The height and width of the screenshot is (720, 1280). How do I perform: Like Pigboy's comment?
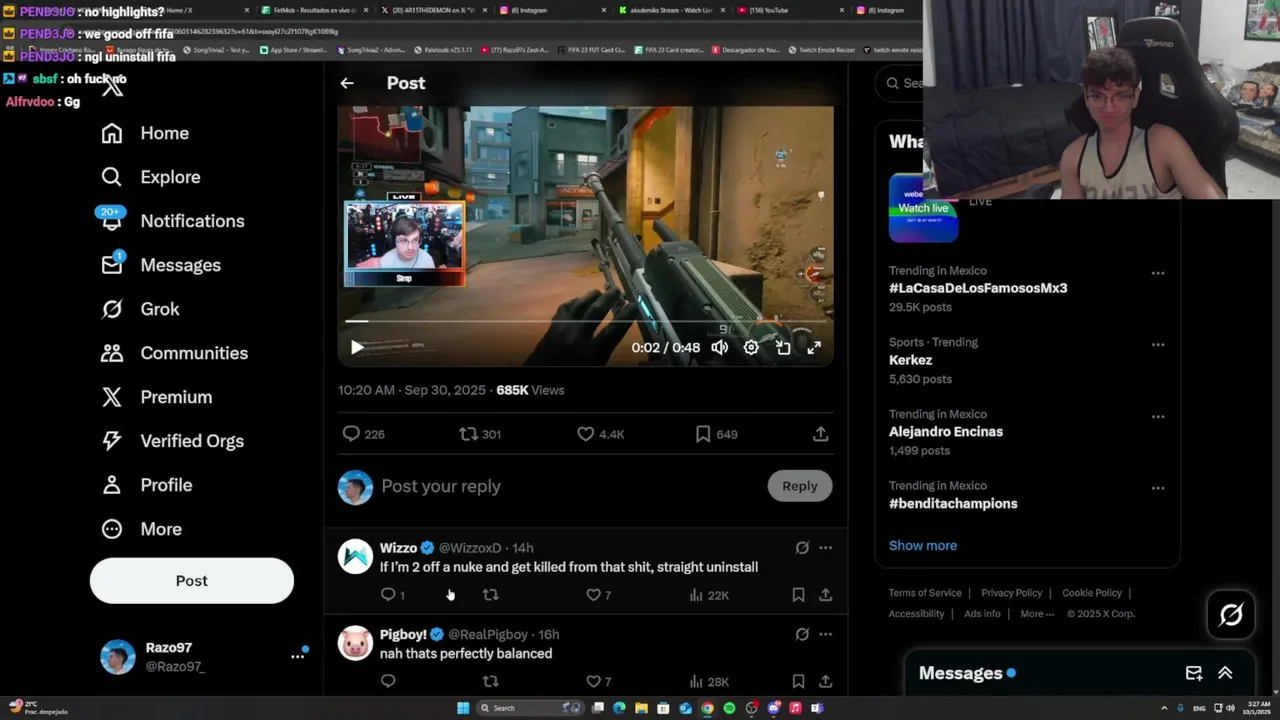pos(598,681)
